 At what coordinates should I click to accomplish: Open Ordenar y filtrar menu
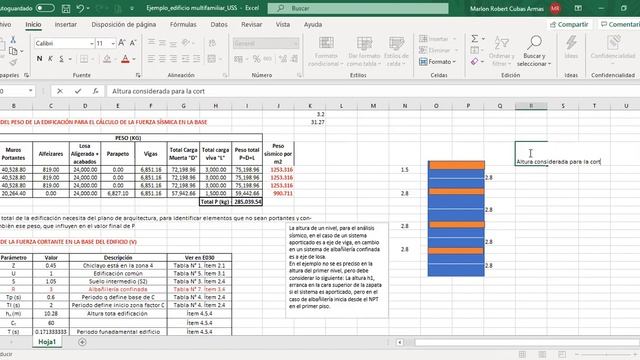point(501,51)
